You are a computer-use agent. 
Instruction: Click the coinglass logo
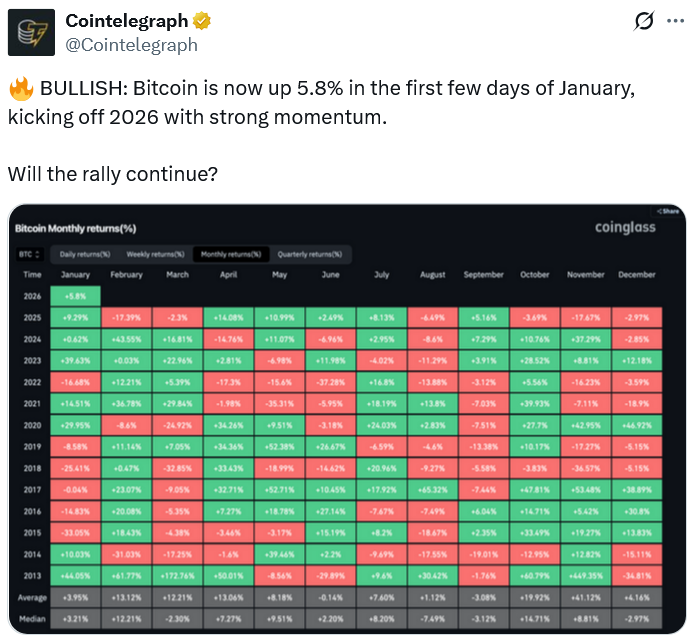pos(625,228)
